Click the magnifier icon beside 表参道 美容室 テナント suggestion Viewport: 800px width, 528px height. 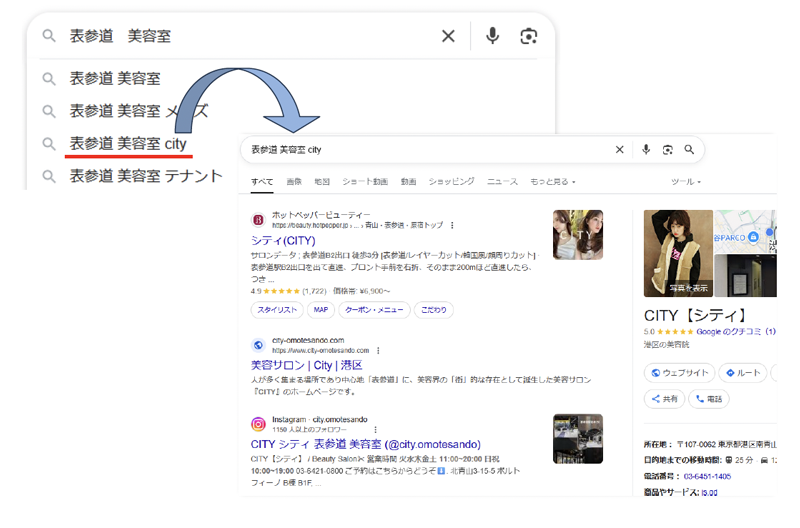click(x=48, y=177)
